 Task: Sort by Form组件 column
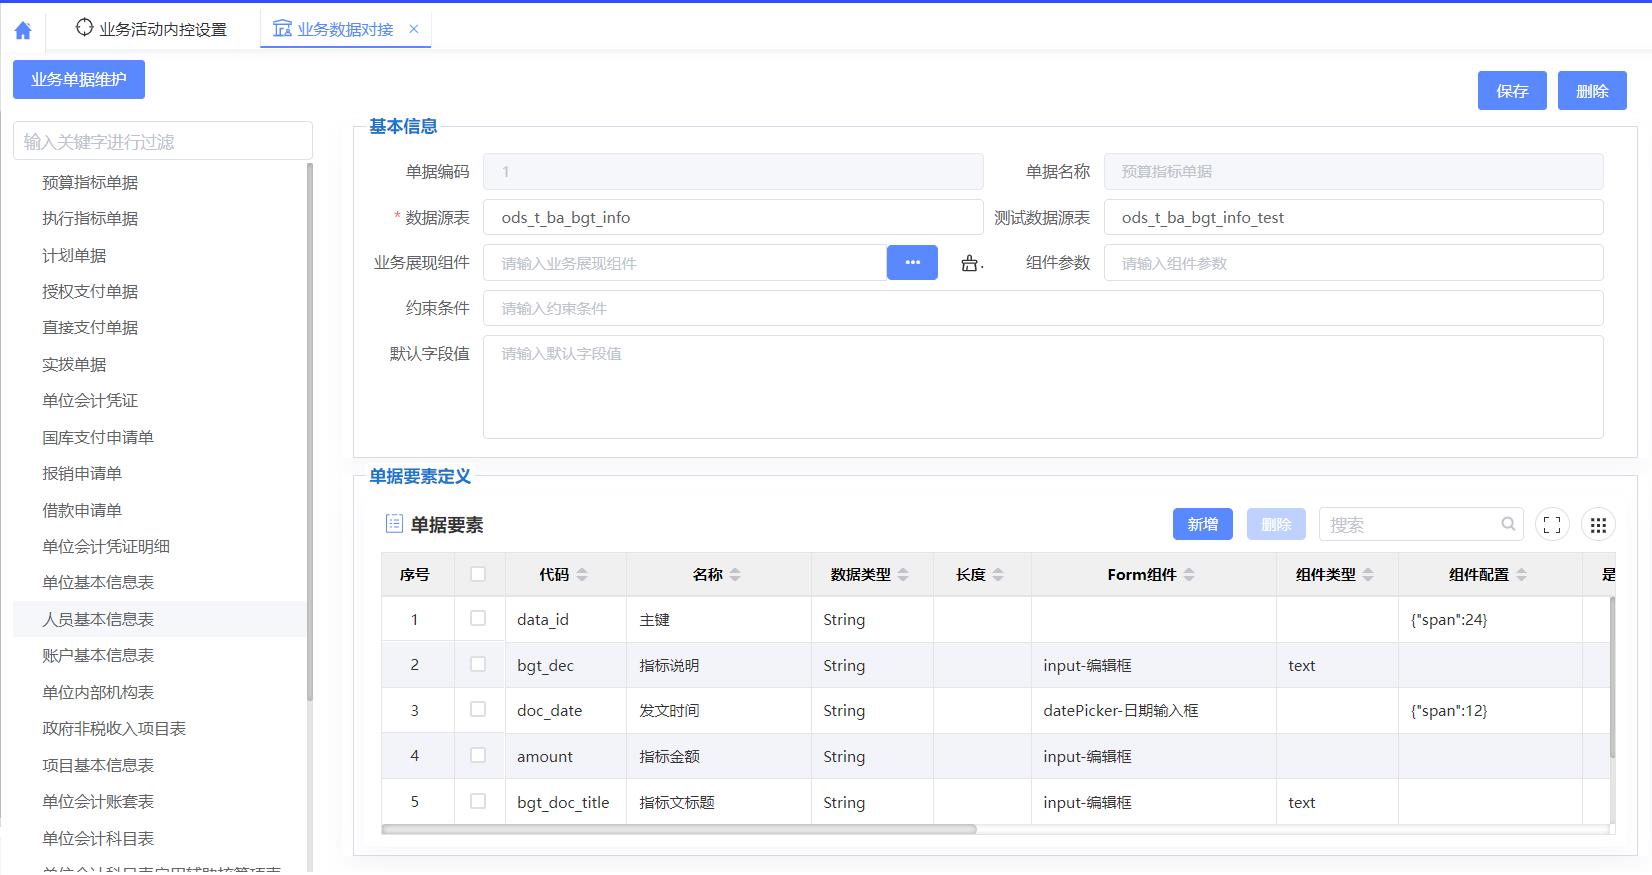coord(1189,575)
